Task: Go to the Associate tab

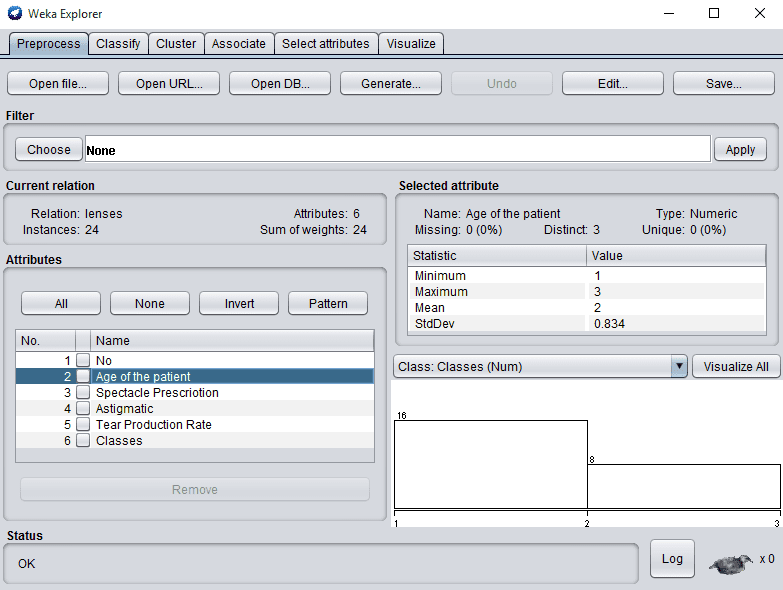Action: tap(239, 43)
